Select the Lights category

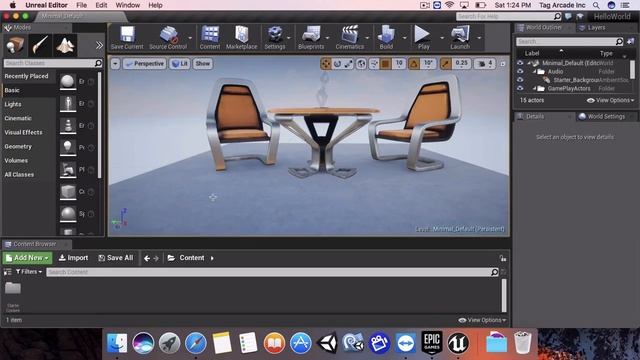coord(29,104)
